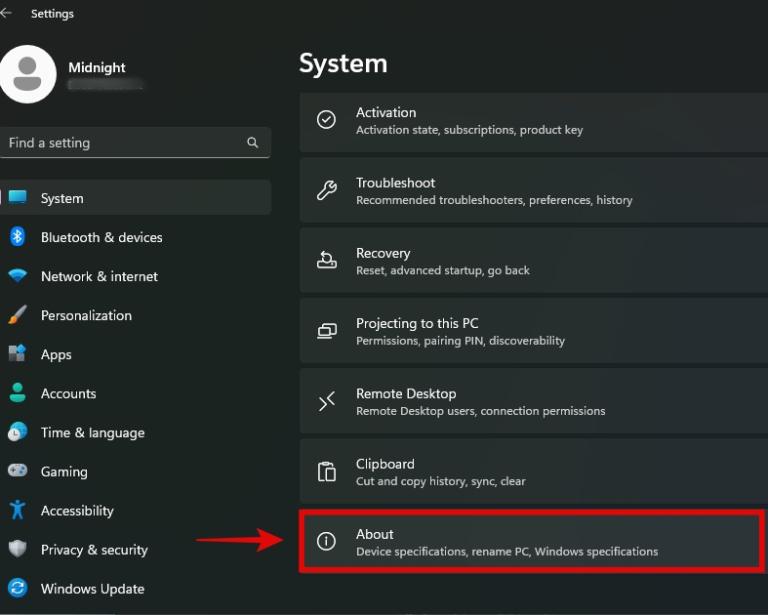Image resolution: width=768 pixels, height=615 pixels.
Task: Click the Privacy & security shield icon
Action: (17, 549)
